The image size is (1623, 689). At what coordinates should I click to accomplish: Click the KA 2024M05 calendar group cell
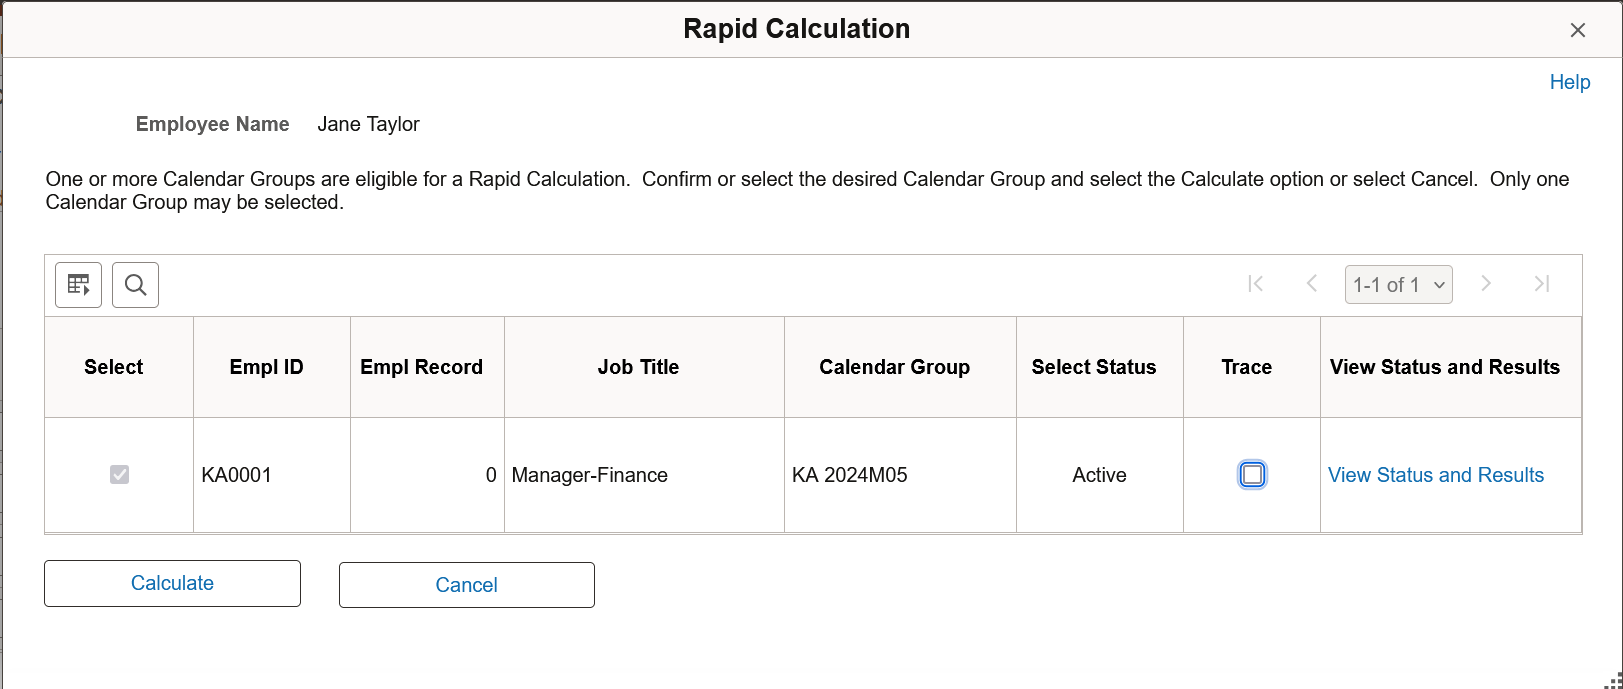coord(850,475)
